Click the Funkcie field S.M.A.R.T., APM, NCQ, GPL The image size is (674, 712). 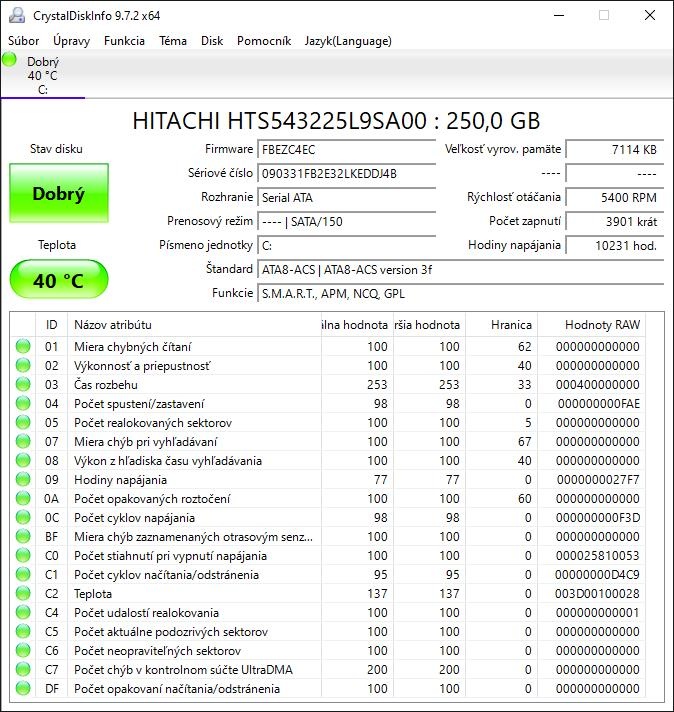point(461,293)
